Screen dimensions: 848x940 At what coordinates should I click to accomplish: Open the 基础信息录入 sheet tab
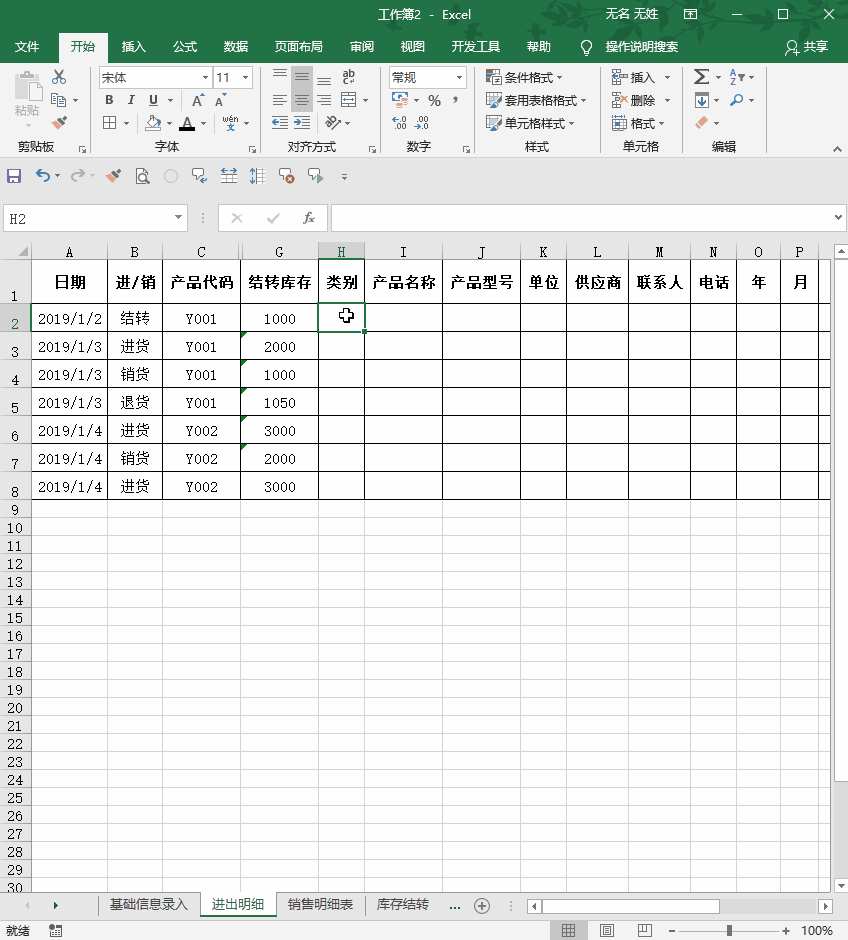149,905
